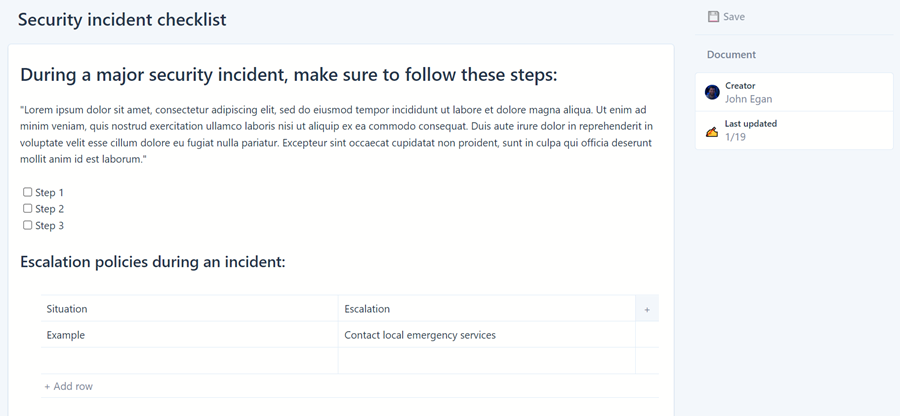The width and height of the screenshot is (900, 416).
Task: Click the empty Escalation cell in last row
Action: [x=486, y=361]
